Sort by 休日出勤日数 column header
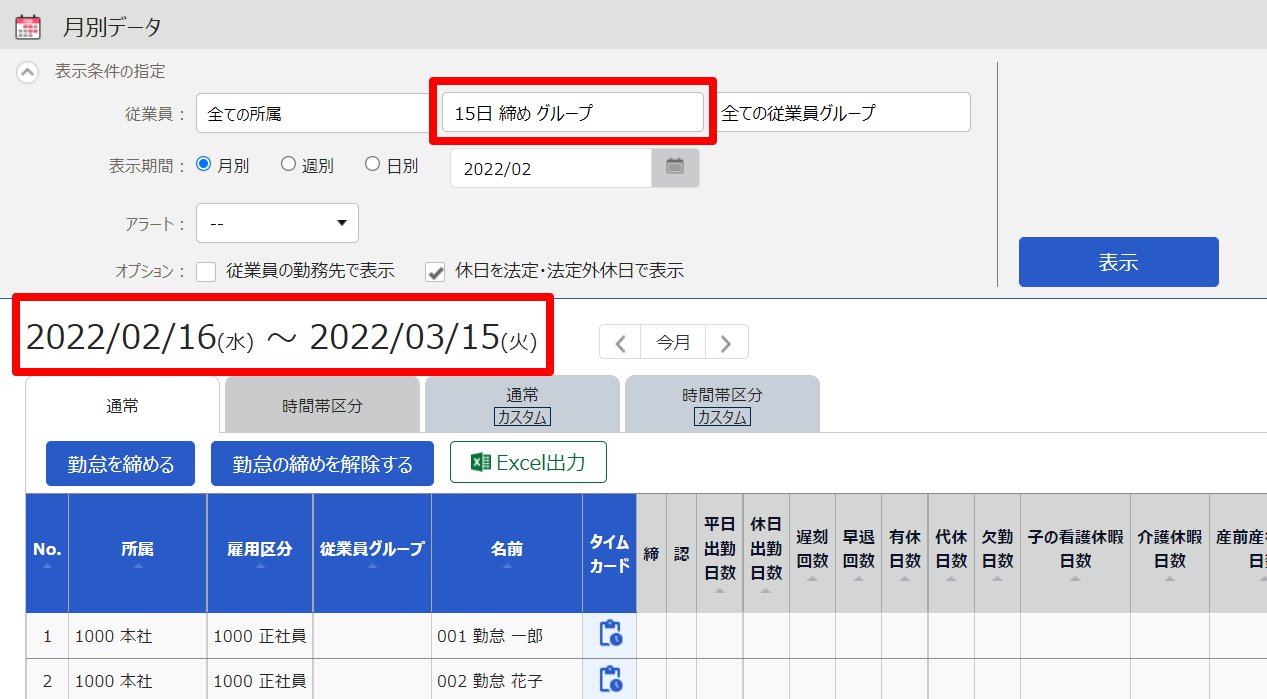1267x699 pixels. coord(766,553)
